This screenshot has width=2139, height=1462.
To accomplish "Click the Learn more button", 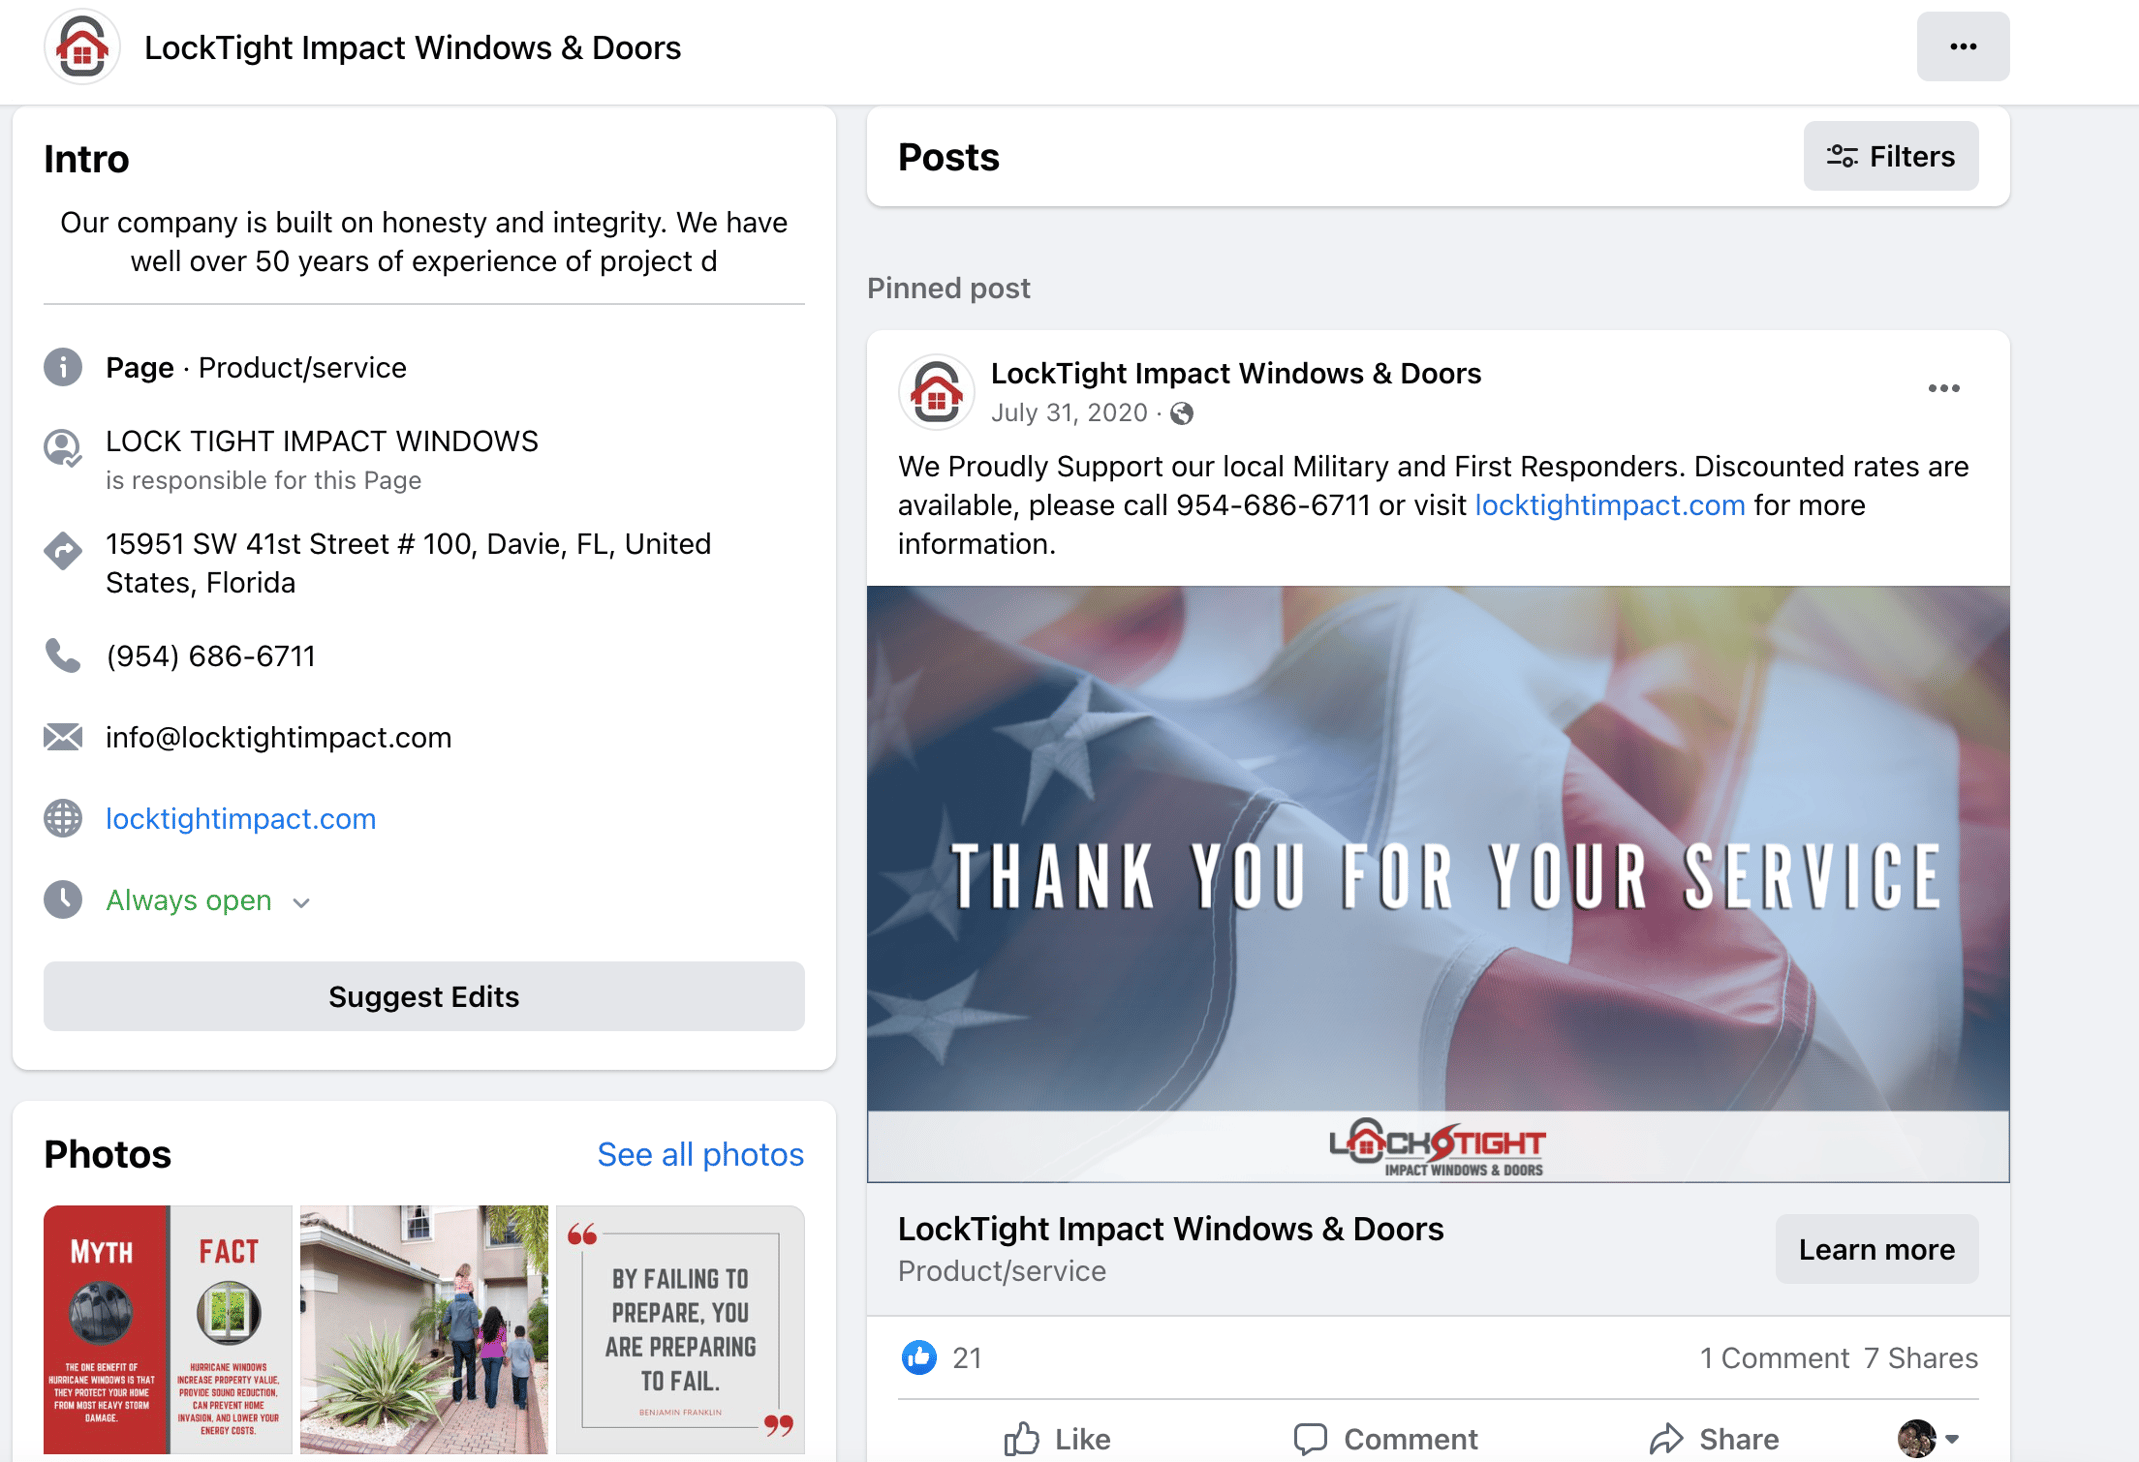I will [x=1876, y=1249].
